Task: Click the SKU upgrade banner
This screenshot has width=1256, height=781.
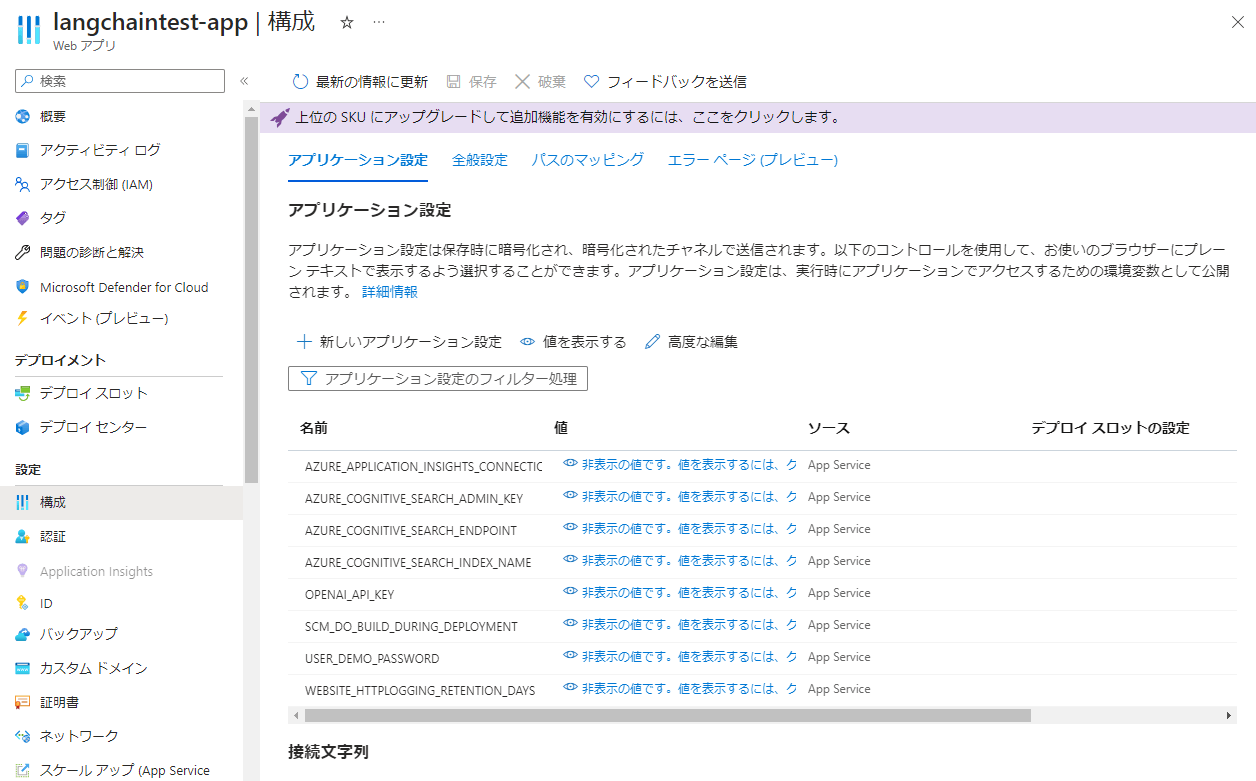Action: 757,117
